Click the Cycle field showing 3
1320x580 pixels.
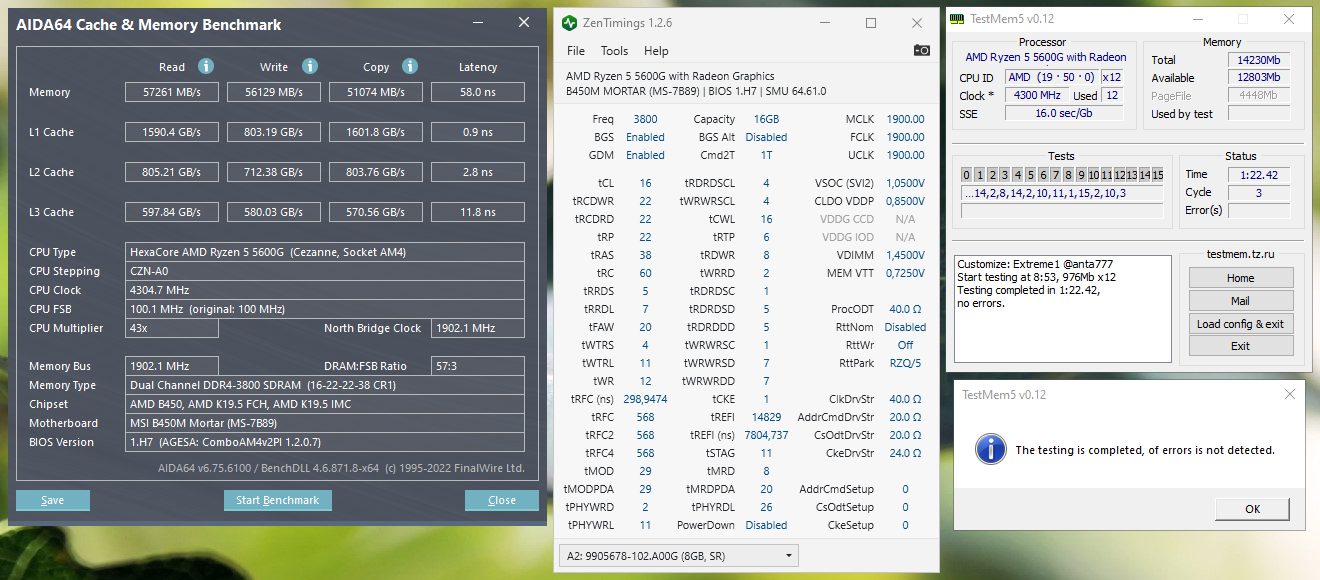point(1258,192)
